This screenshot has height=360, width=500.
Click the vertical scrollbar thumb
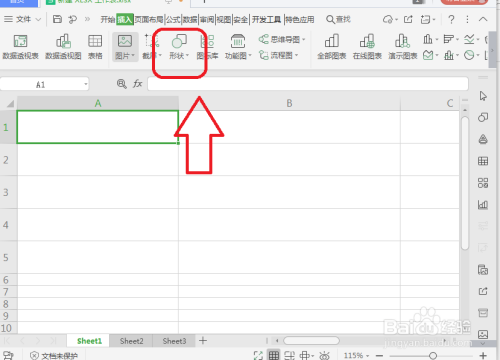[465, 183]
